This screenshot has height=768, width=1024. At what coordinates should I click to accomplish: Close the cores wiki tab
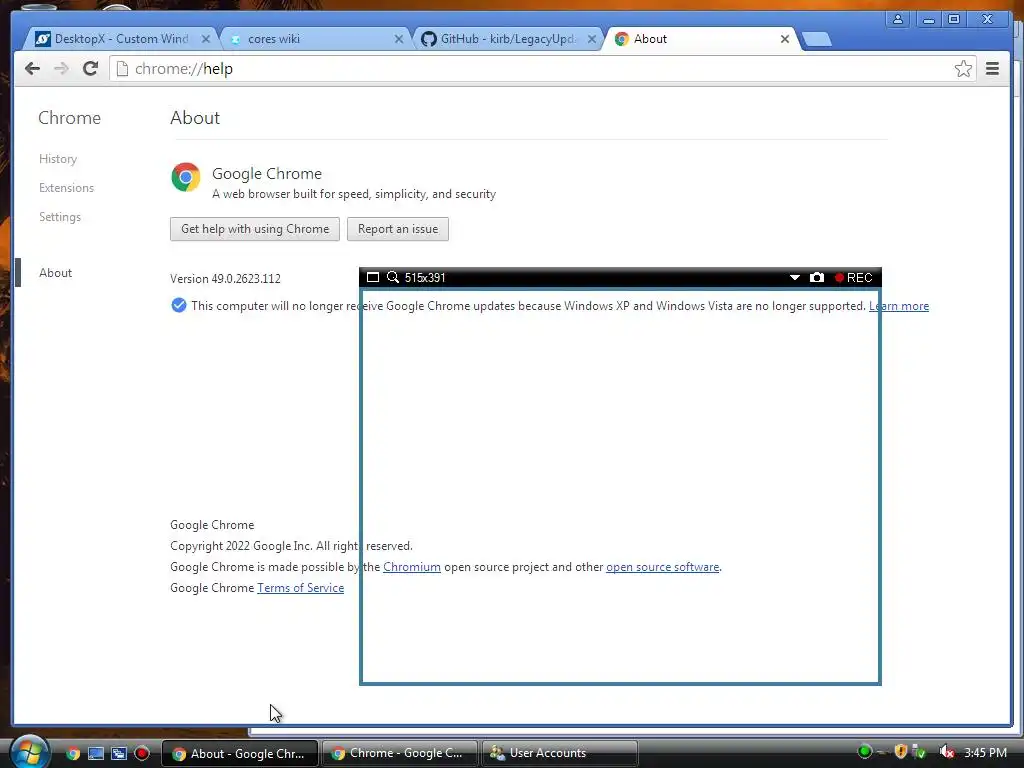coord(399,39)
